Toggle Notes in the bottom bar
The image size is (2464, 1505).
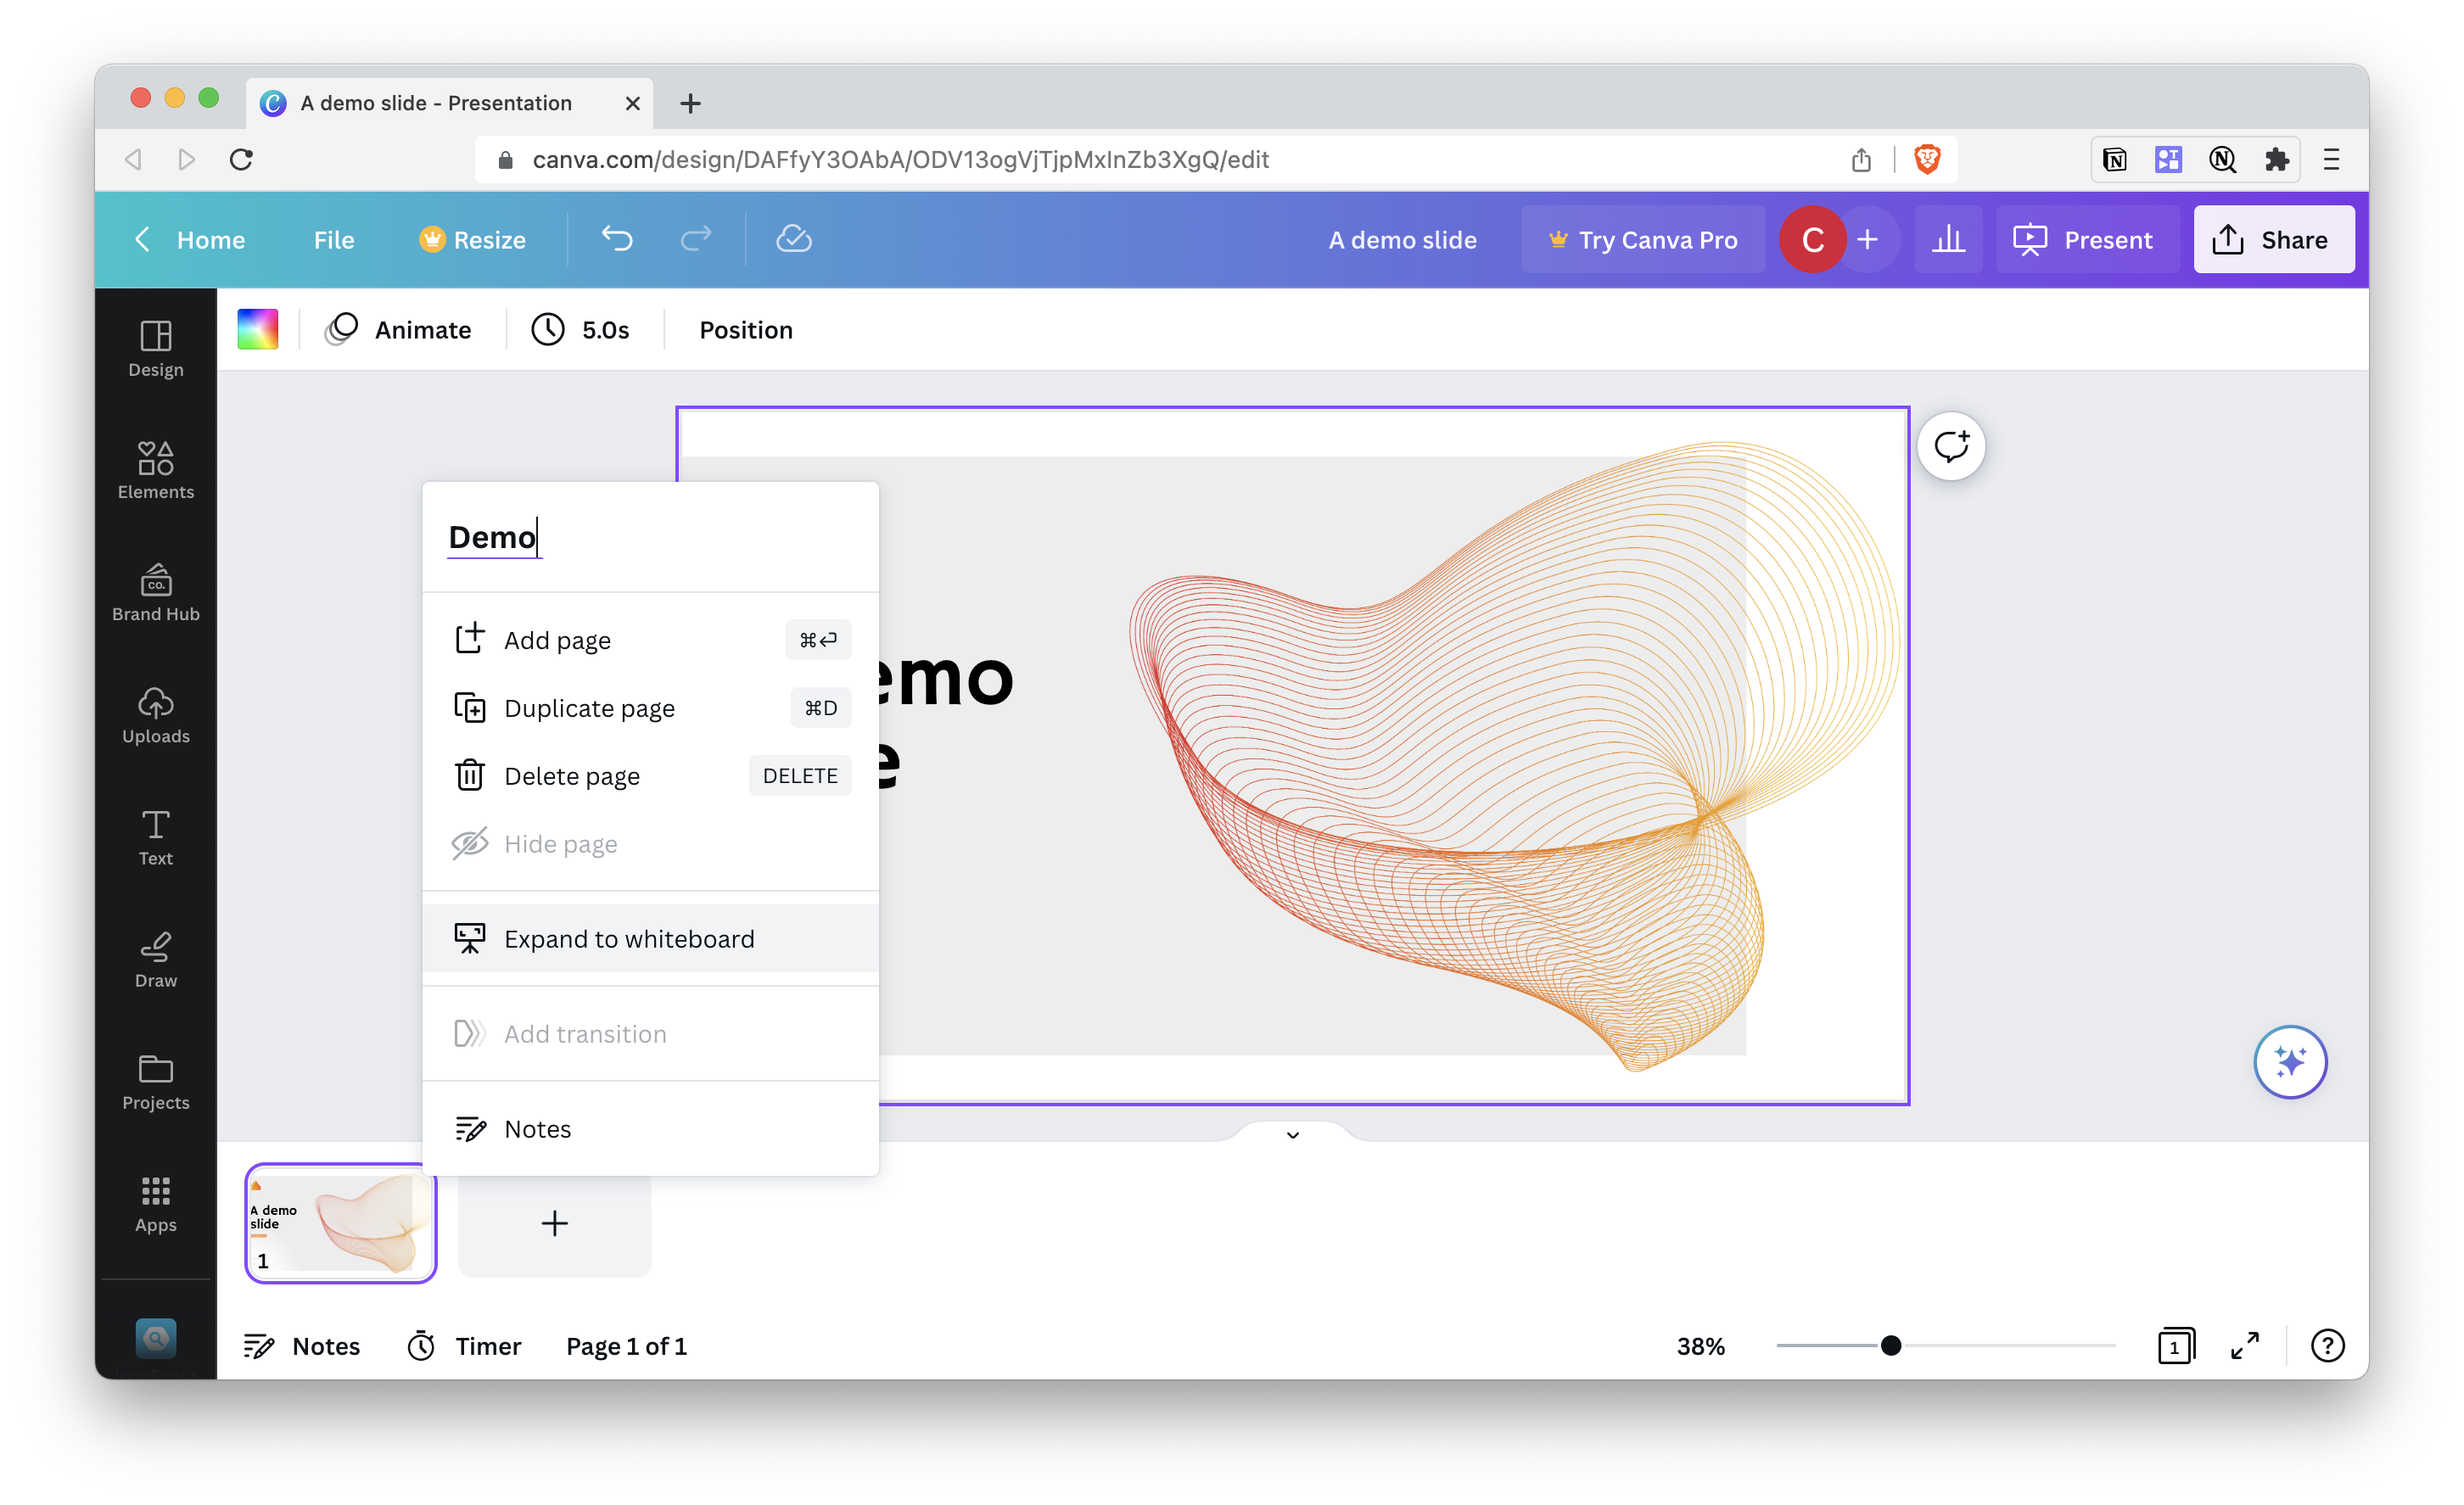301,1345
